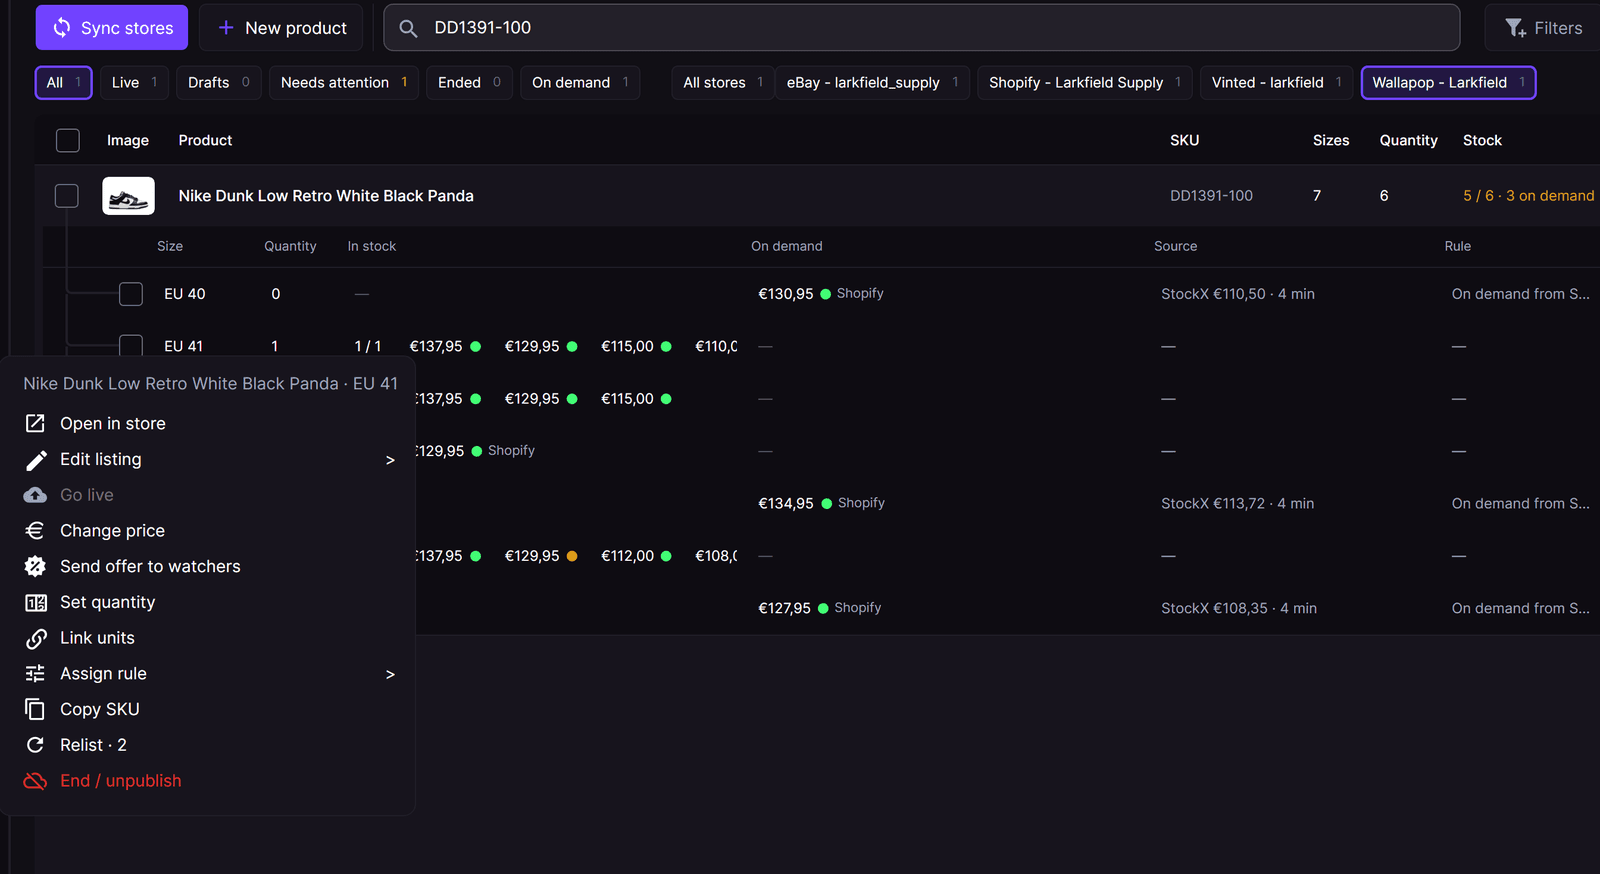Click the cloud upload Go live icon

pos(35,495)
